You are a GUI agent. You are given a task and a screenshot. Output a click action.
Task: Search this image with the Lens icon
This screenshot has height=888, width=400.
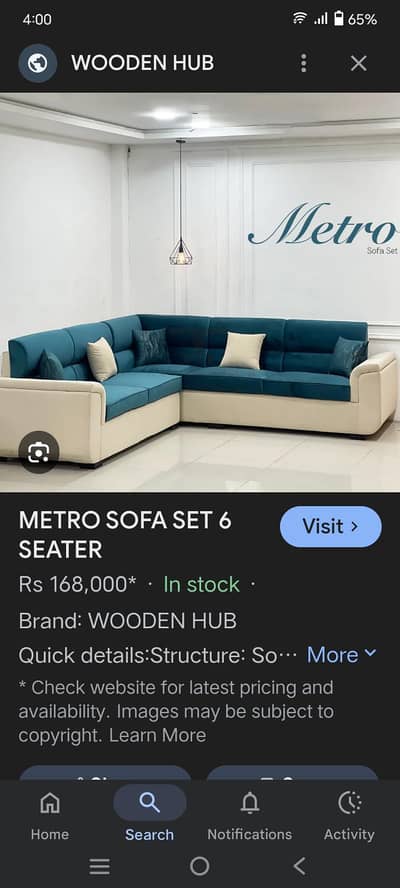[39, 452]
